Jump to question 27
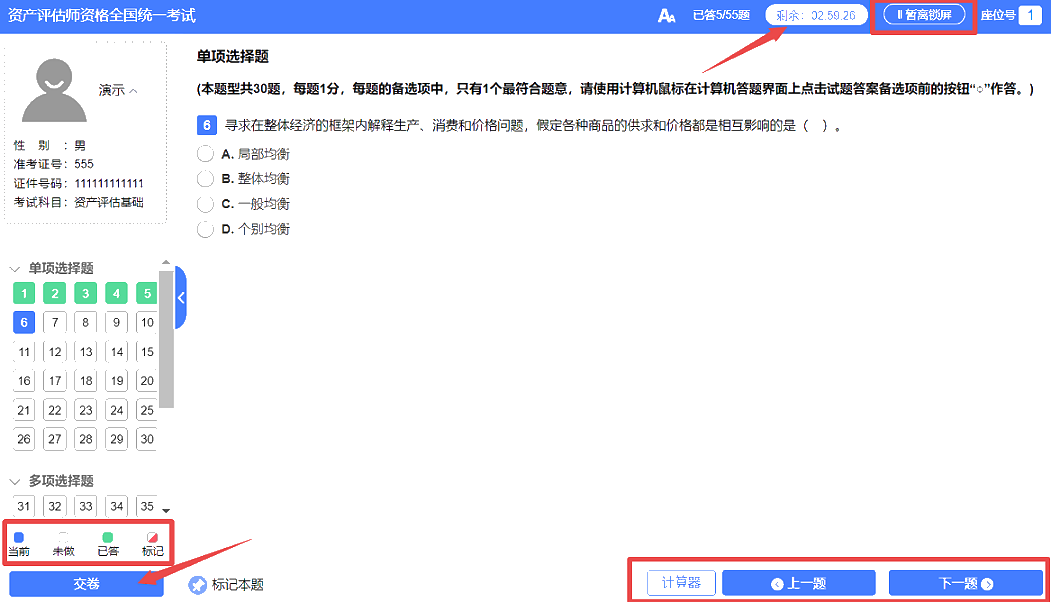This screenshot has width=1051, height=602. click(55, 439)
